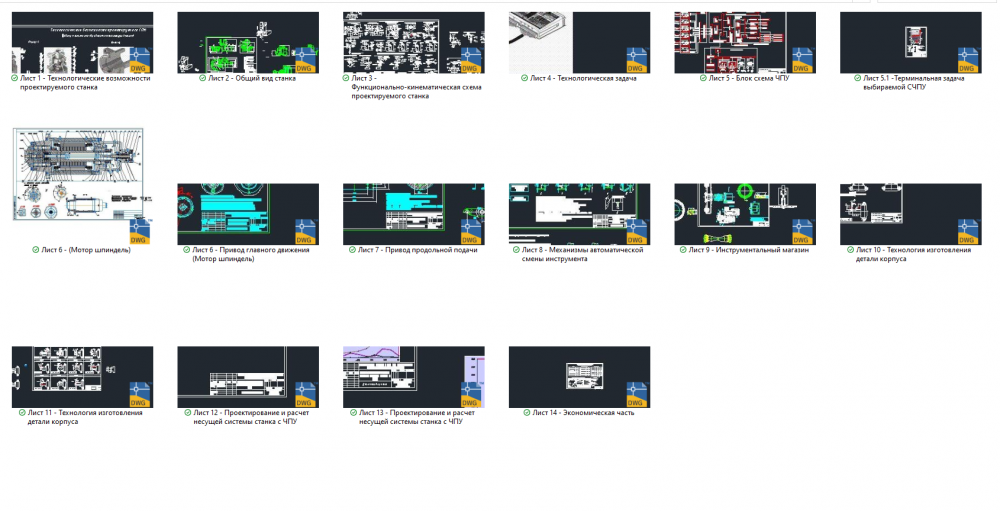Click the DWG badge on the Лист 1 thumbnail
Screen dimensions: 1000x511
[140, 61]
